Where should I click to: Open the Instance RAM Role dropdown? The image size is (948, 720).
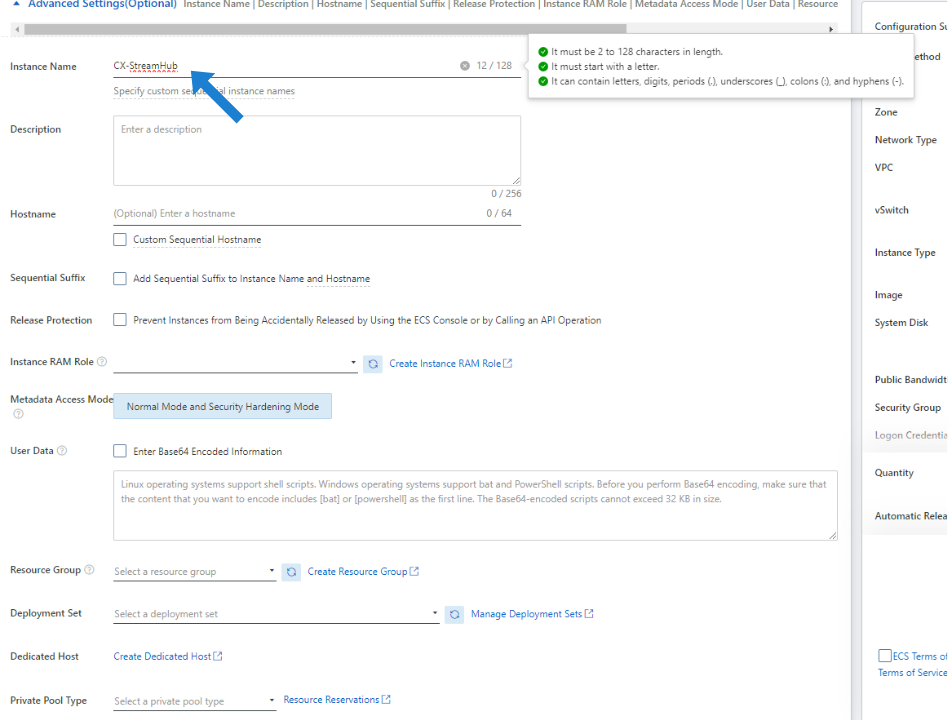235,363
